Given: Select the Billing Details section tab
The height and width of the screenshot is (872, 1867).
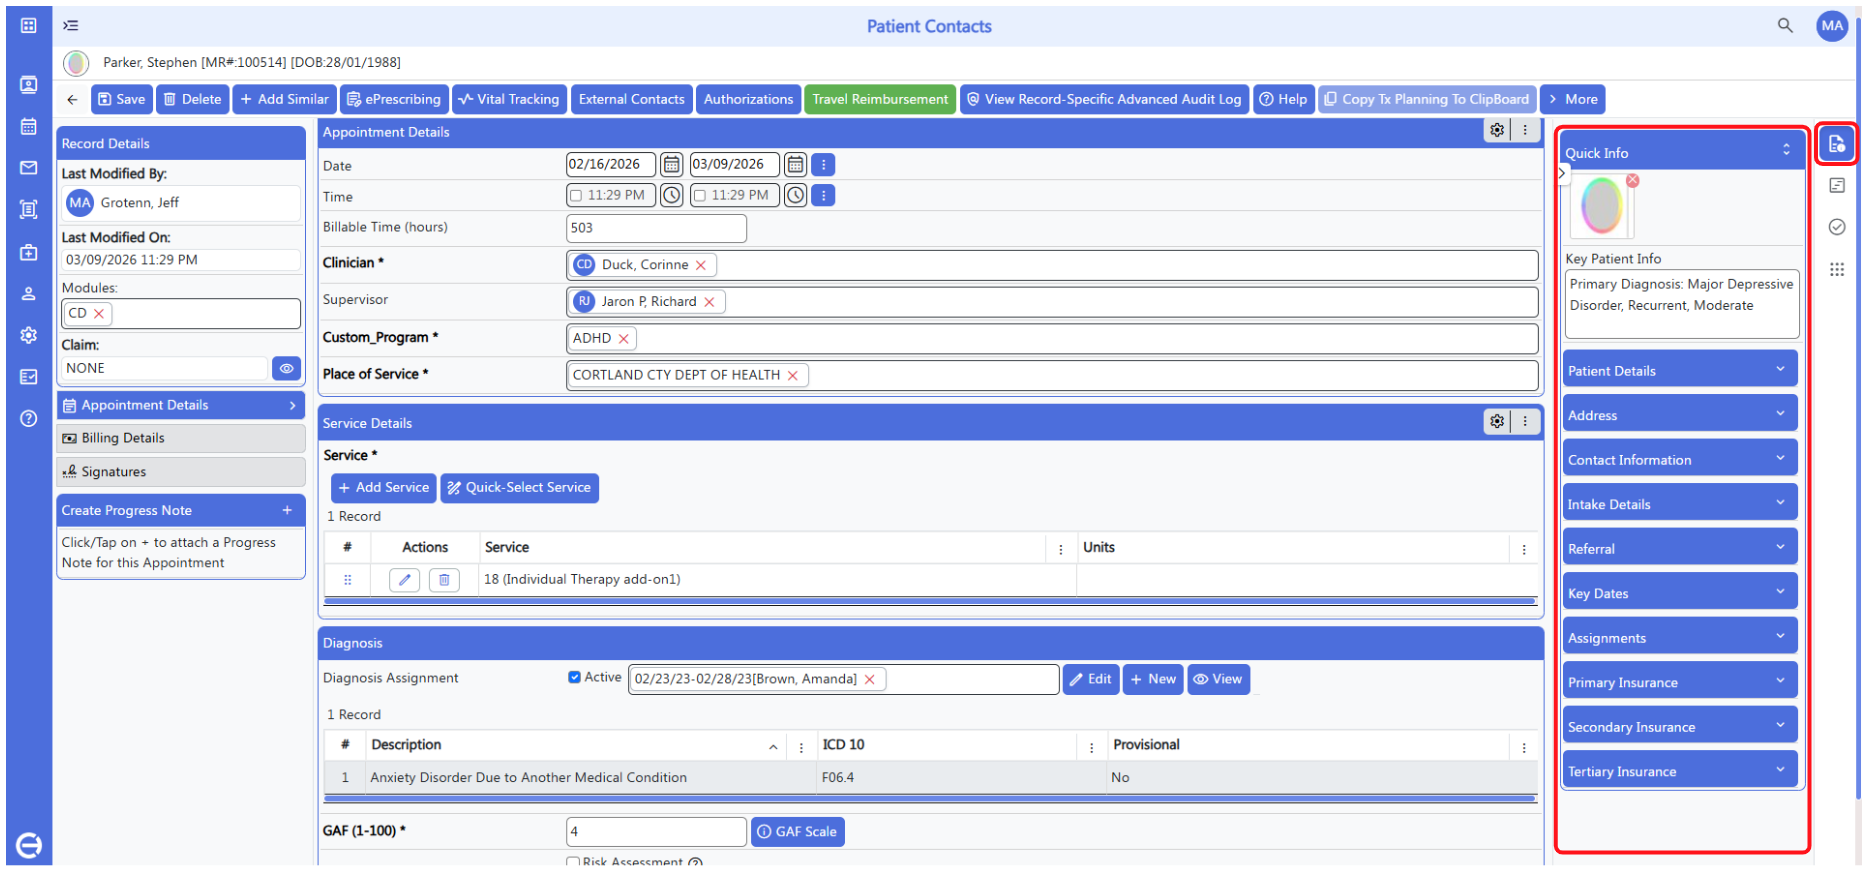Looking at the screenshot, I should coord(181,438).
